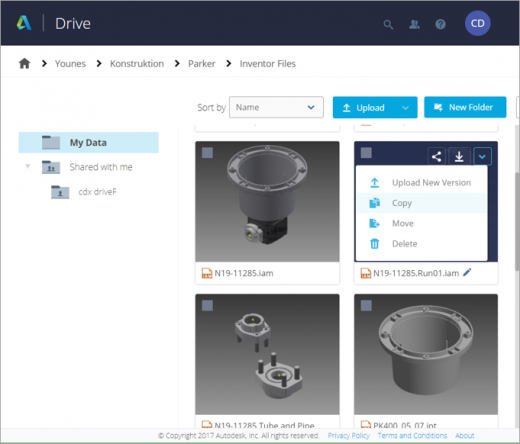The width and height of the screenshot is (520, 444).
Task: Go to home via the house icon
Action: 24,63
